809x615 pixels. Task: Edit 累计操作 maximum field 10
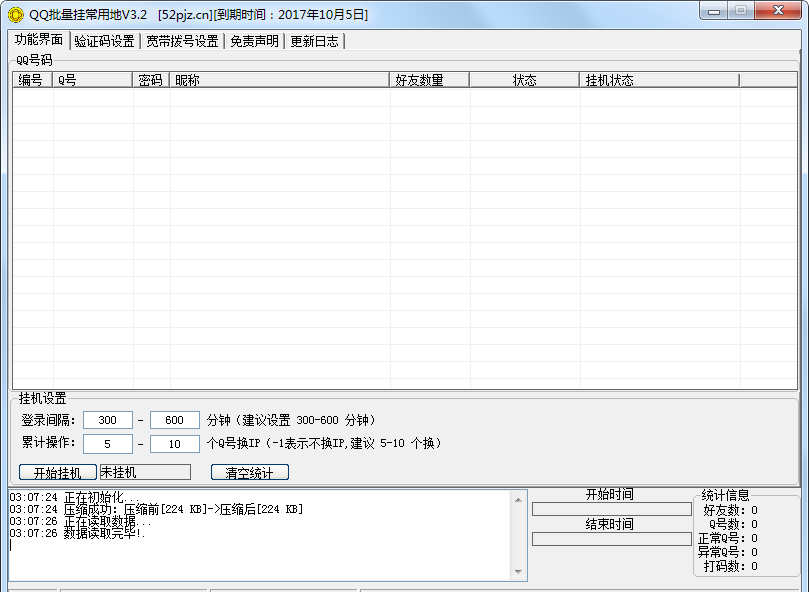175,444
